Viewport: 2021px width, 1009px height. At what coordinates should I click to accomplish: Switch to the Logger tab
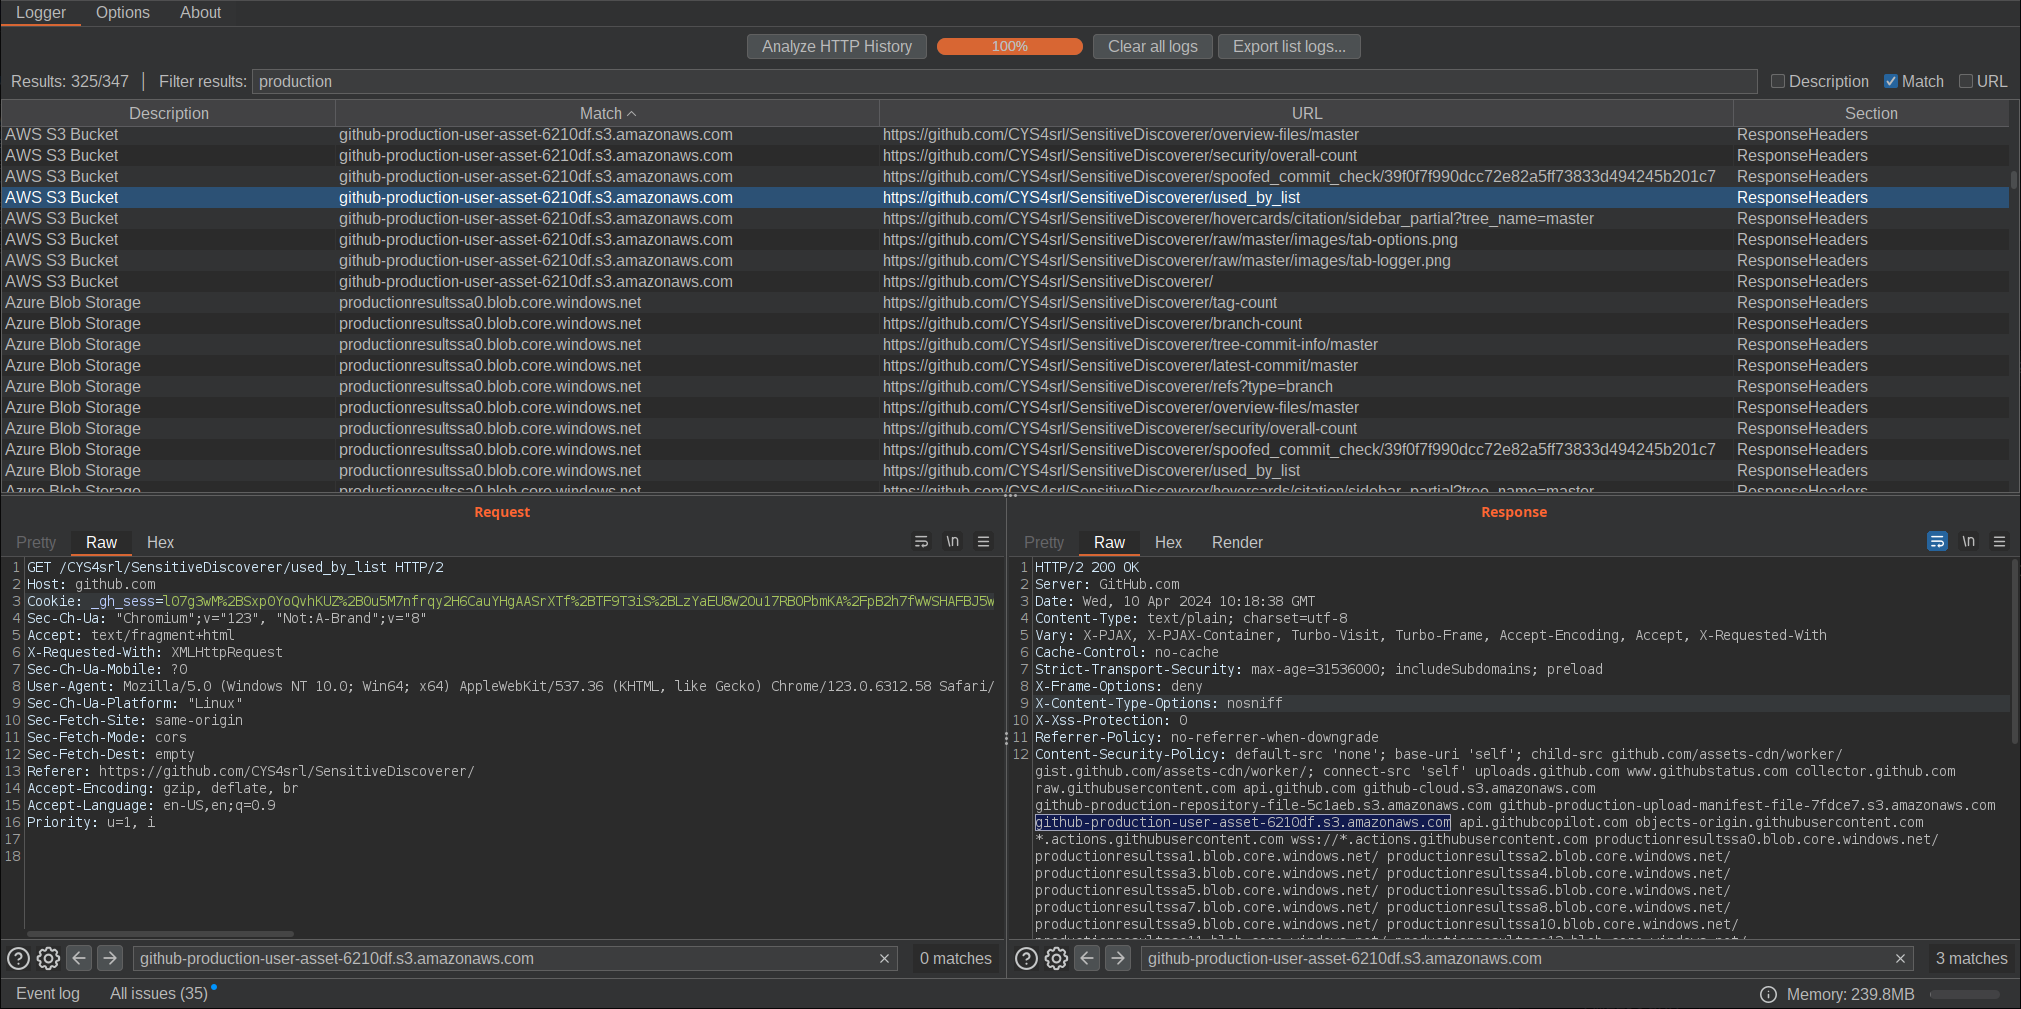[x=41, y=13]
